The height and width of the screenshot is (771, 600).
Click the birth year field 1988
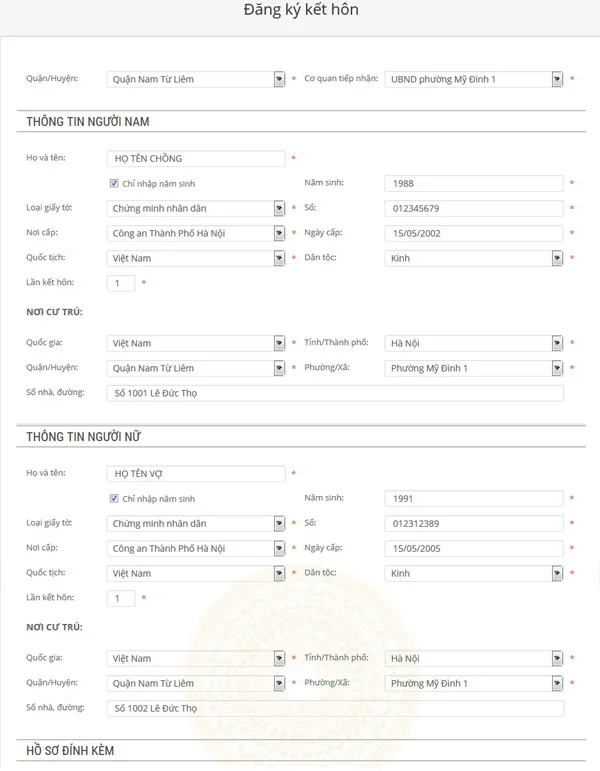(474, 183)
